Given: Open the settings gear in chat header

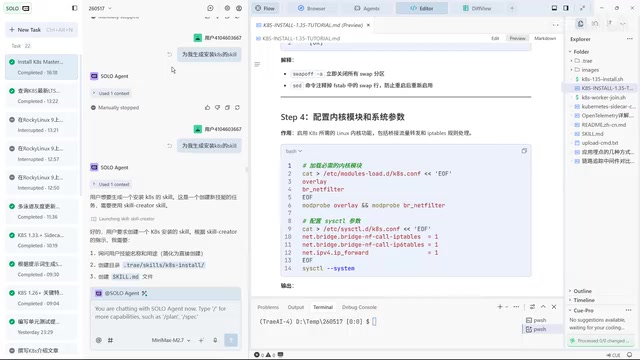Looking at the screenshot, I should 227,8.
